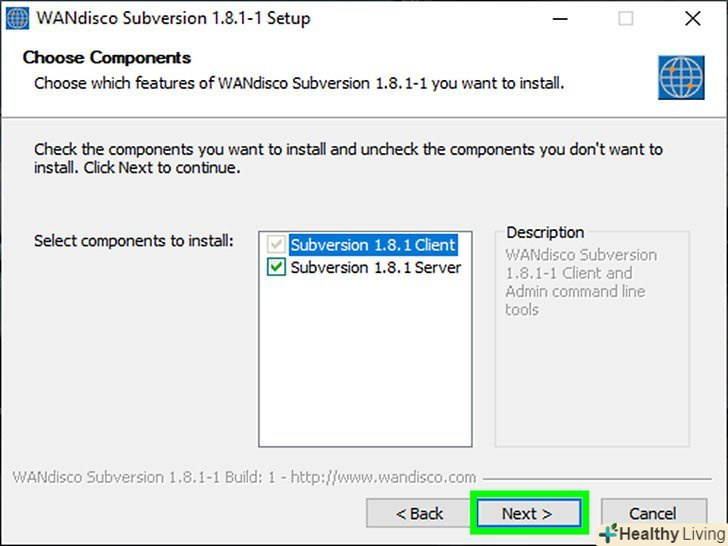
Task: Click the setup window title text
Action: pyautogui.click(x=174, y=18)
